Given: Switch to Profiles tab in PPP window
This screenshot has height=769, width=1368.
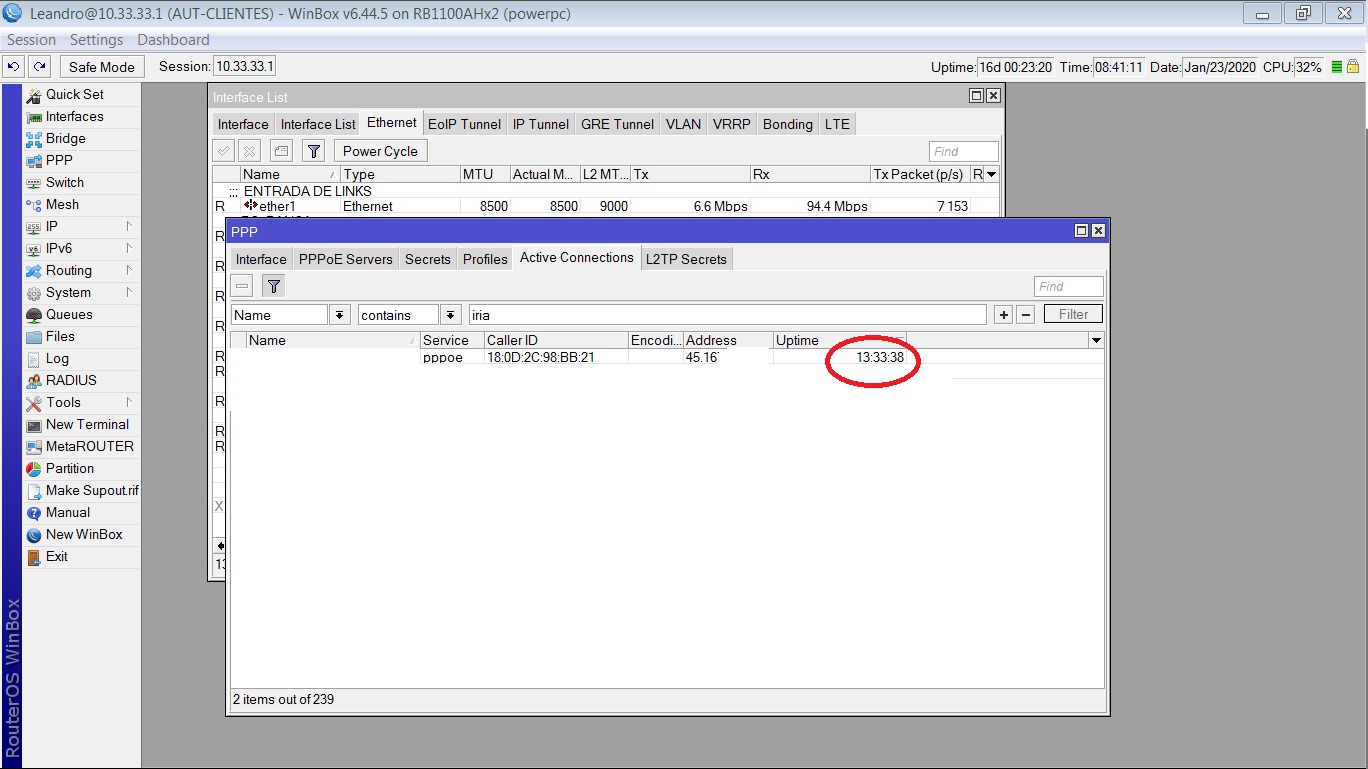Looking at the screenshot, I should coord(485,259).
